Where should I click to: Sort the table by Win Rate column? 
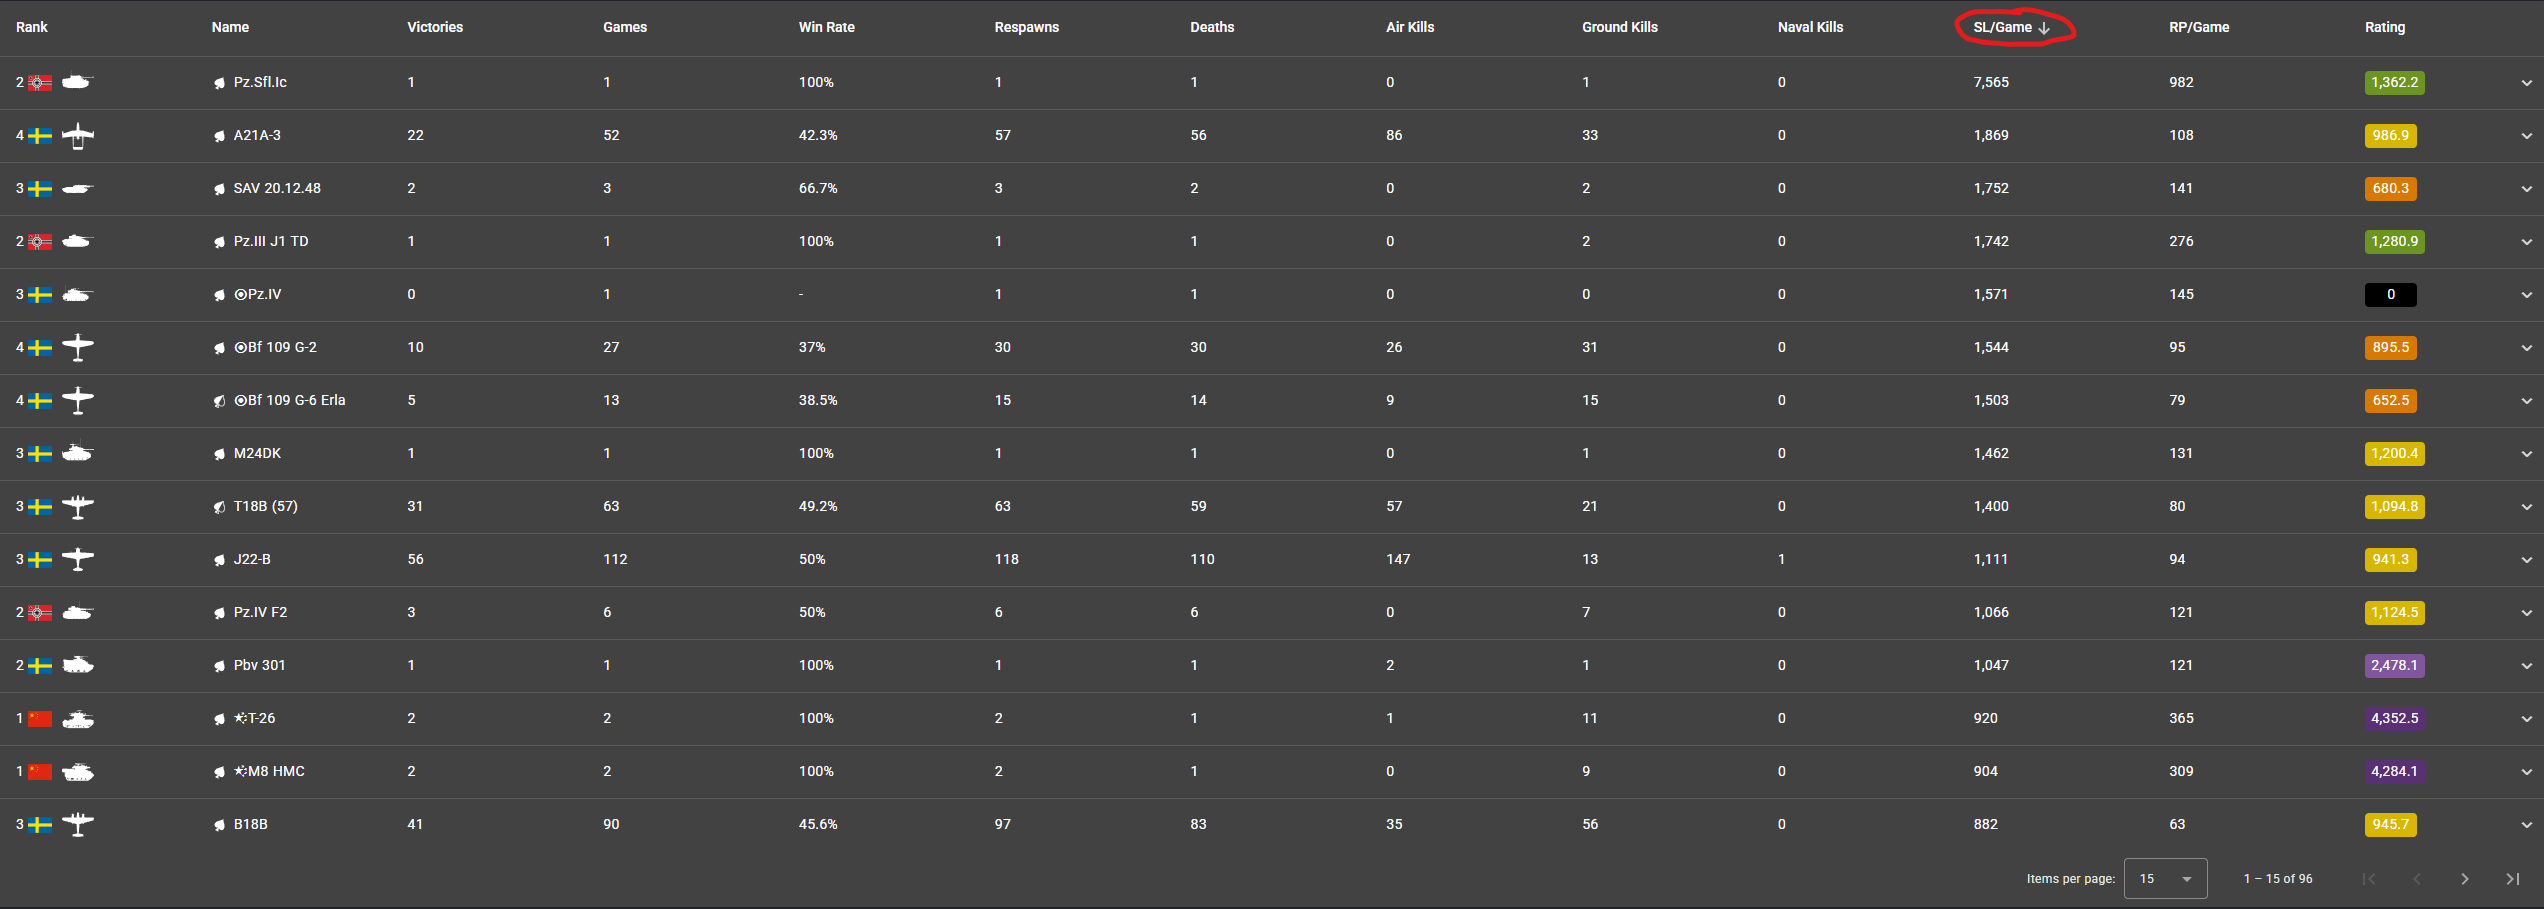tap(826, 27)
